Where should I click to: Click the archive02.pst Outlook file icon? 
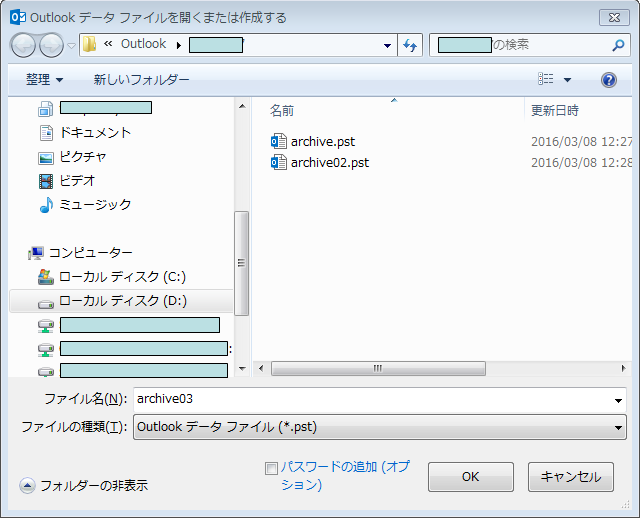[278, 162]
